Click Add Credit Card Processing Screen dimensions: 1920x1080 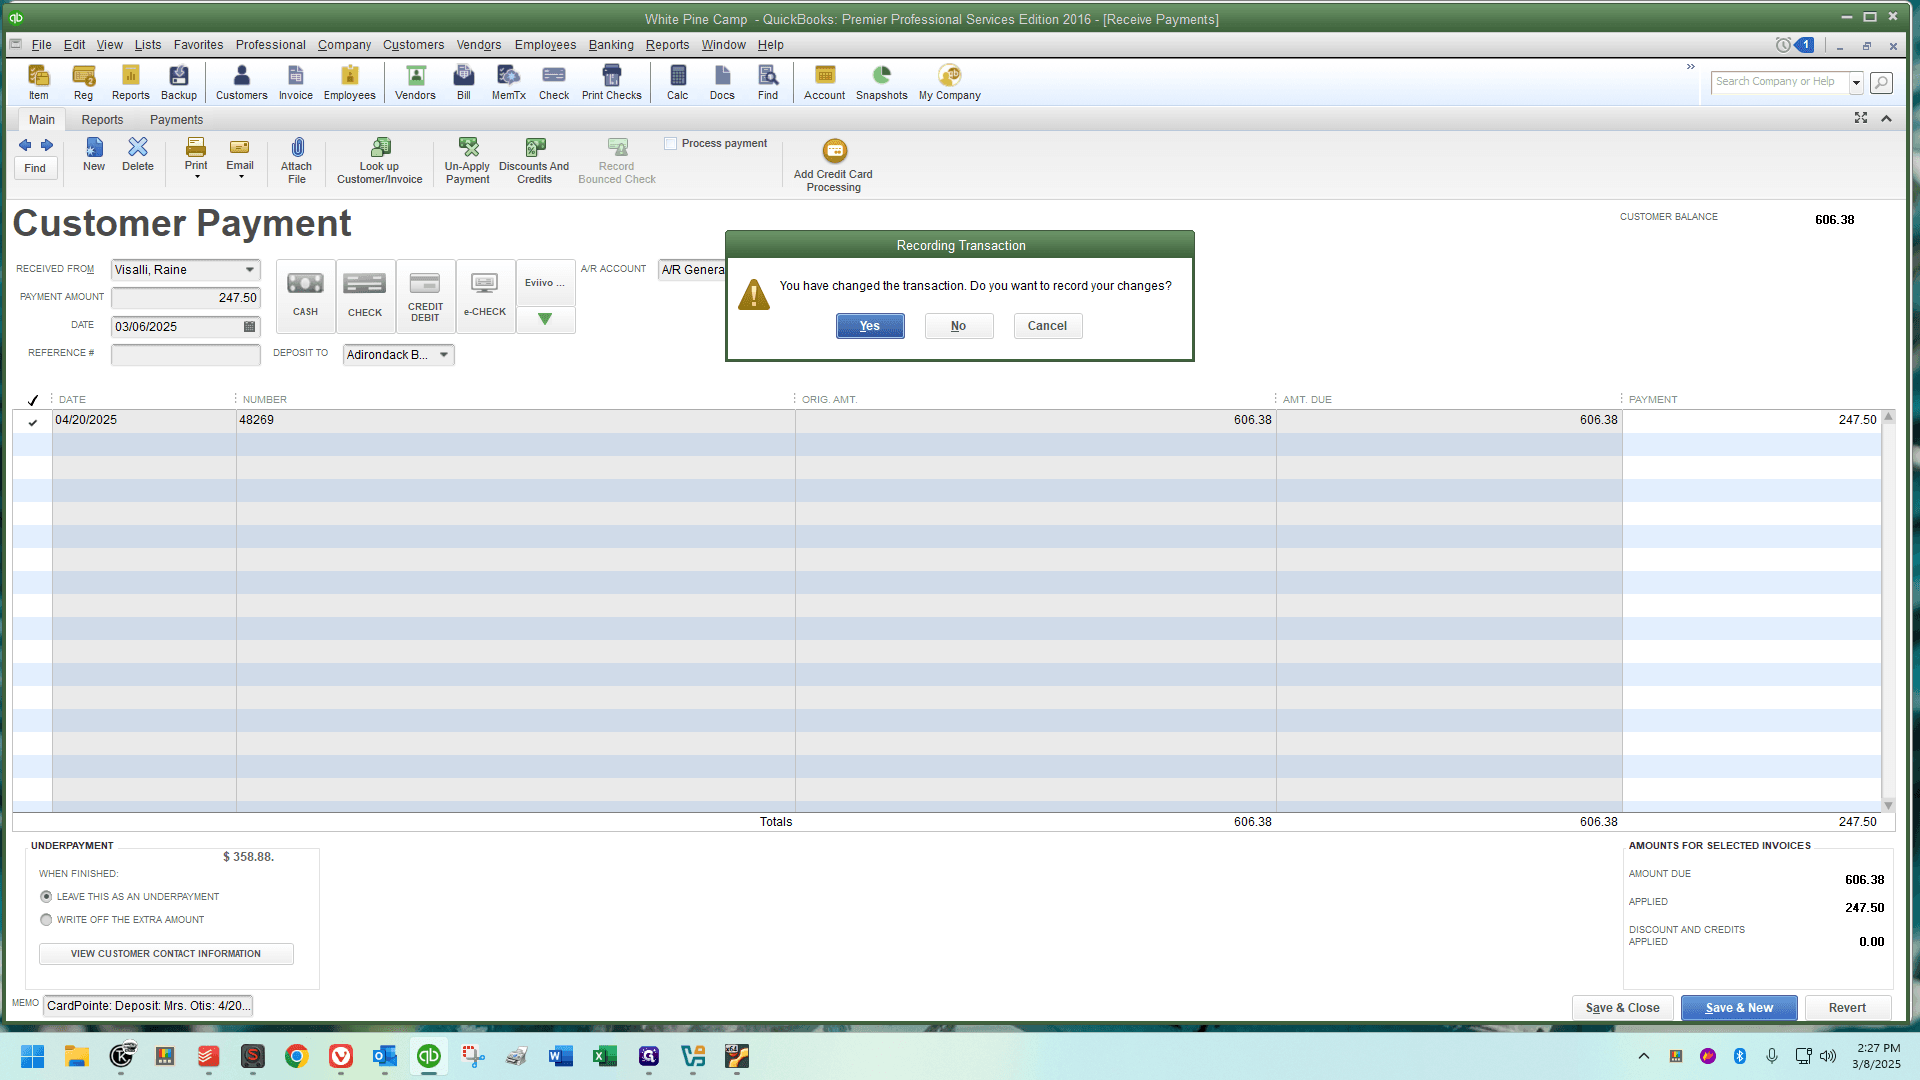point(834,166)
